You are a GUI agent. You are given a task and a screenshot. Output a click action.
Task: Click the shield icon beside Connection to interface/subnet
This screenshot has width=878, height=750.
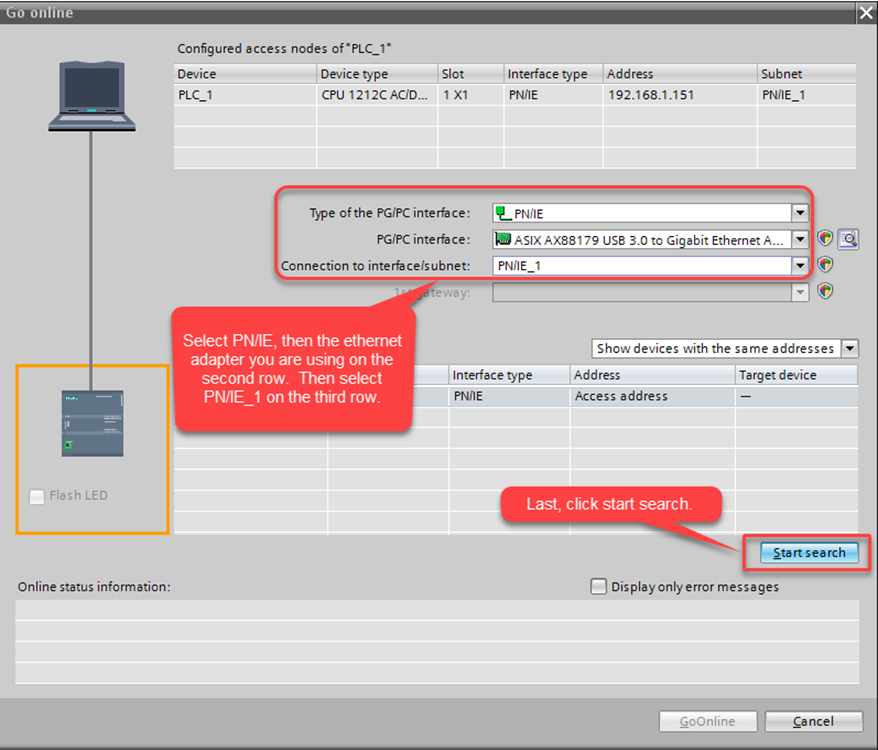click(824, 264)
